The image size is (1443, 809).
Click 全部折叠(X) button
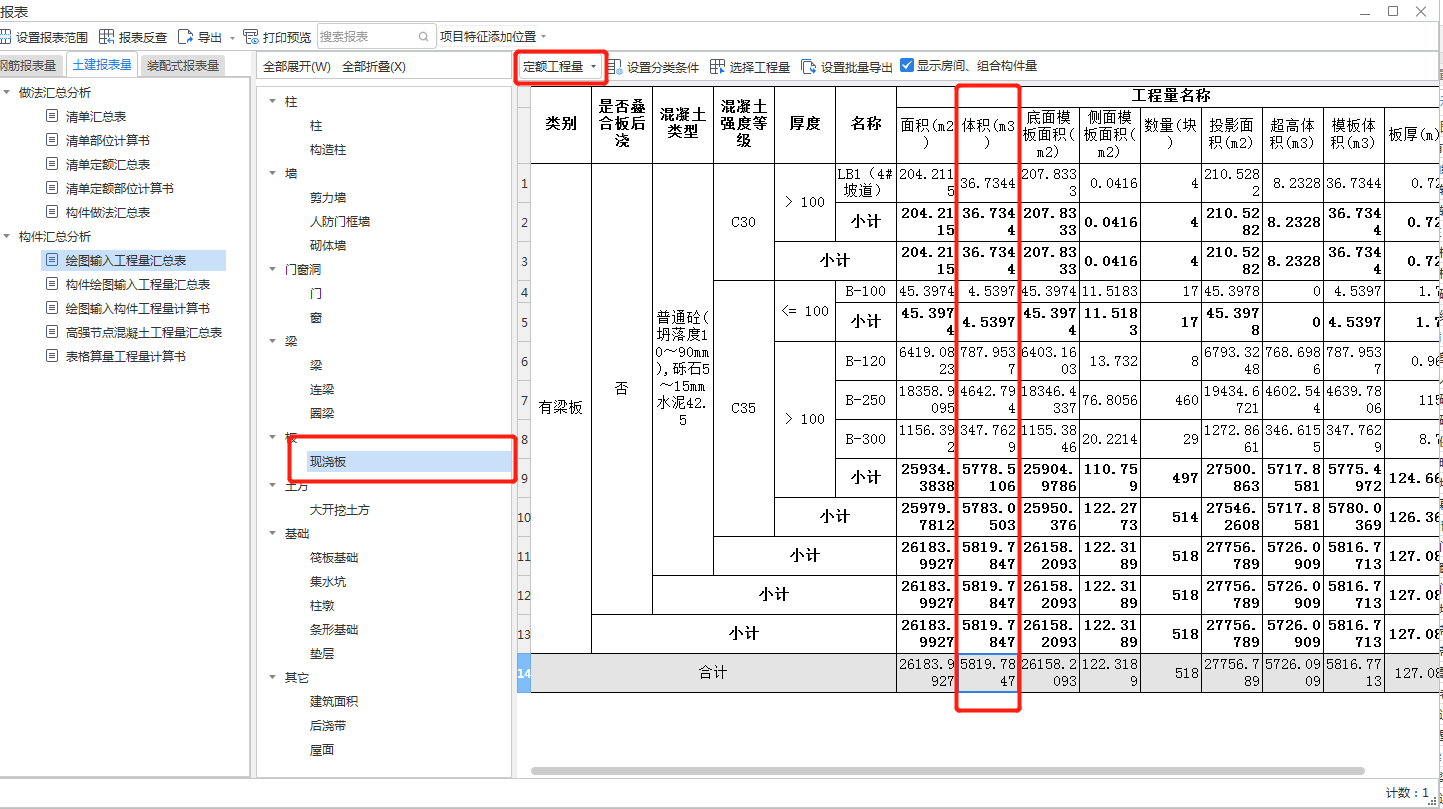[x=374, y=67]
